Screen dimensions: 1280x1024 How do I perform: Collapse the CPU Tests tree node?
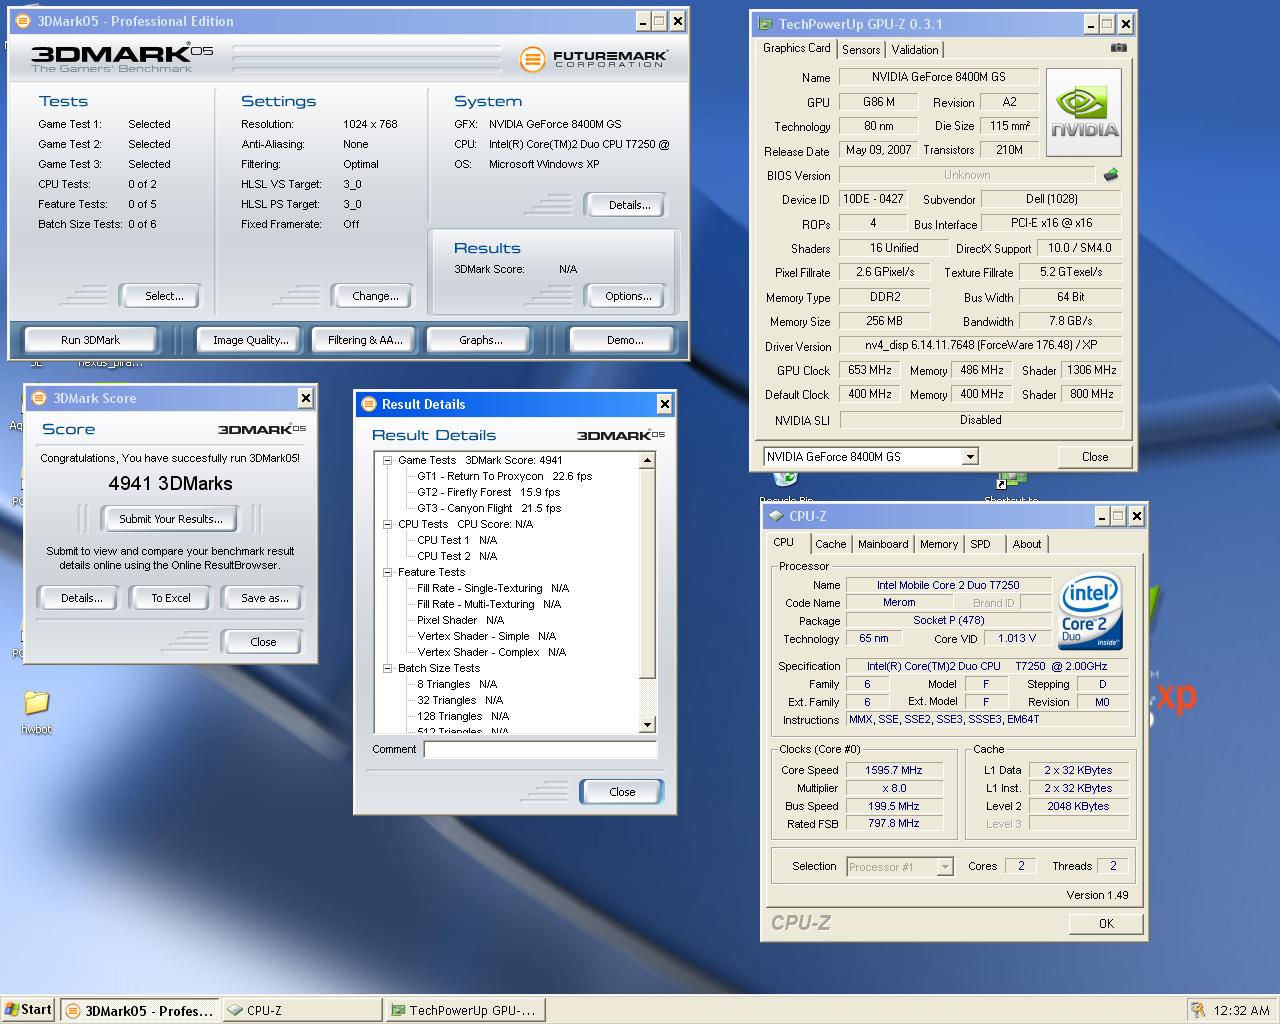387,524
